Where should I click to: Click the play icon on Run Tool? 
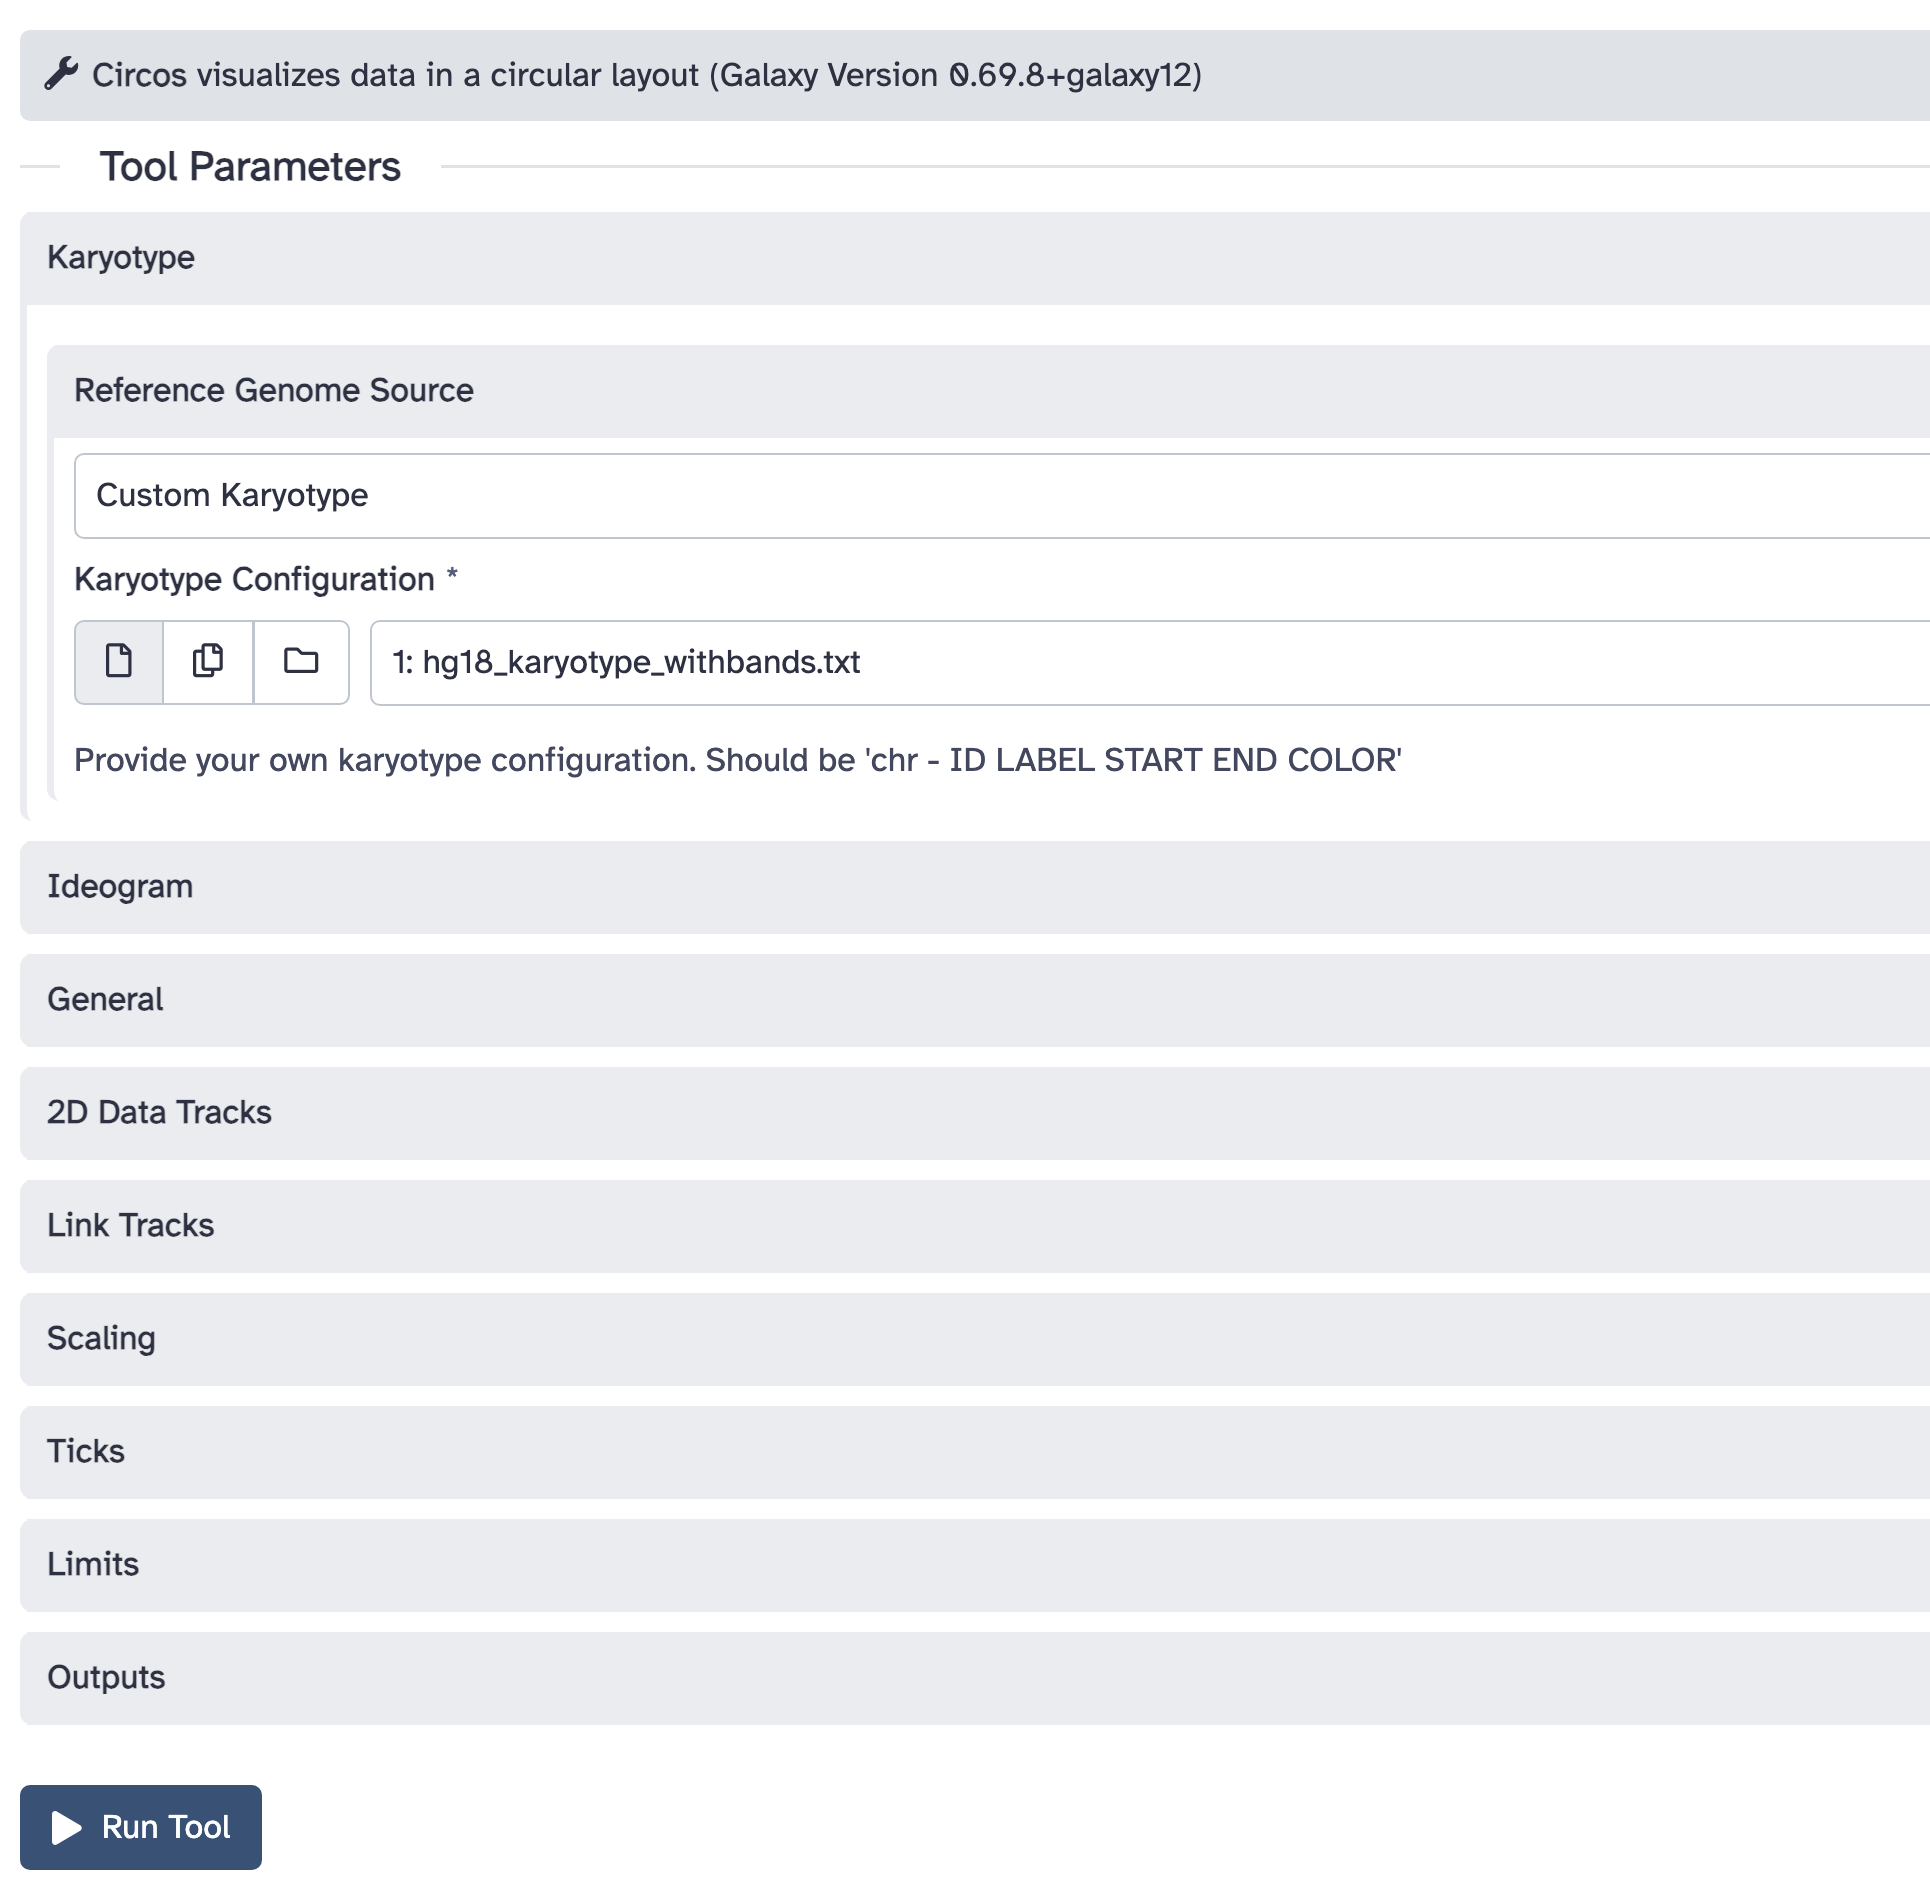66,1827
